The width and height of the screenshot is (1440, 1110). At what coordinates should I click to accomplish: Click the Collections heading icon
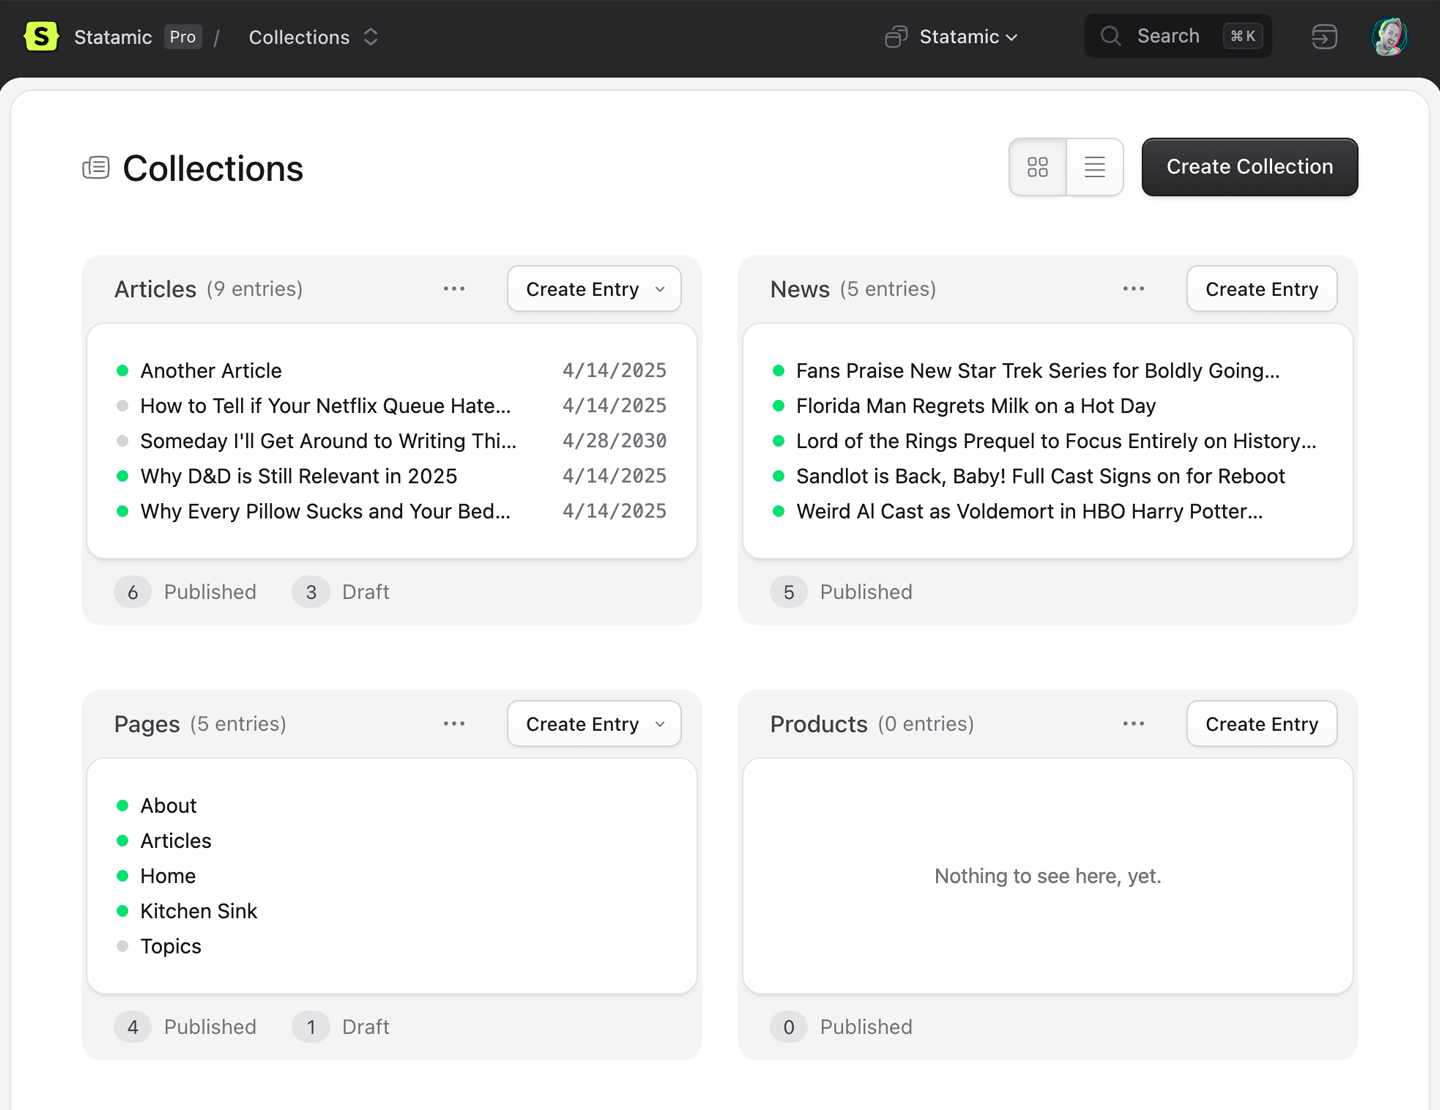pyautogui.click(x=96, y=168)
